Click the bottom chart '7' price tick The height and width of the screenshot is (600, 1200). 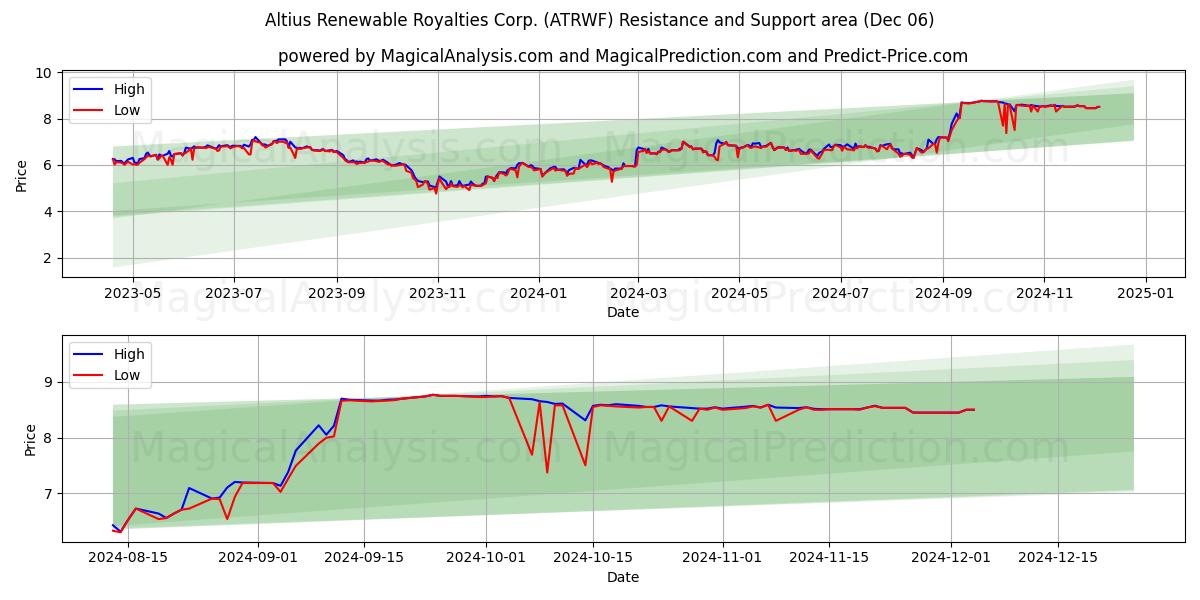pyautogui.click(x=48, y=494)
